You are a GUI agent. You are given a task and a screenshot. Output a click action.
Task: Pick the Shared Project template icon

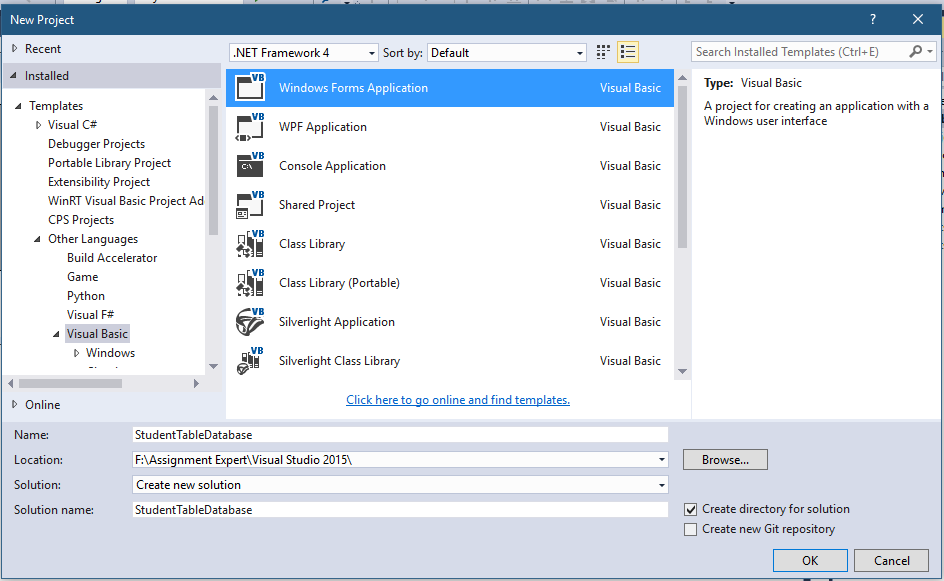[x=249, y=205]
